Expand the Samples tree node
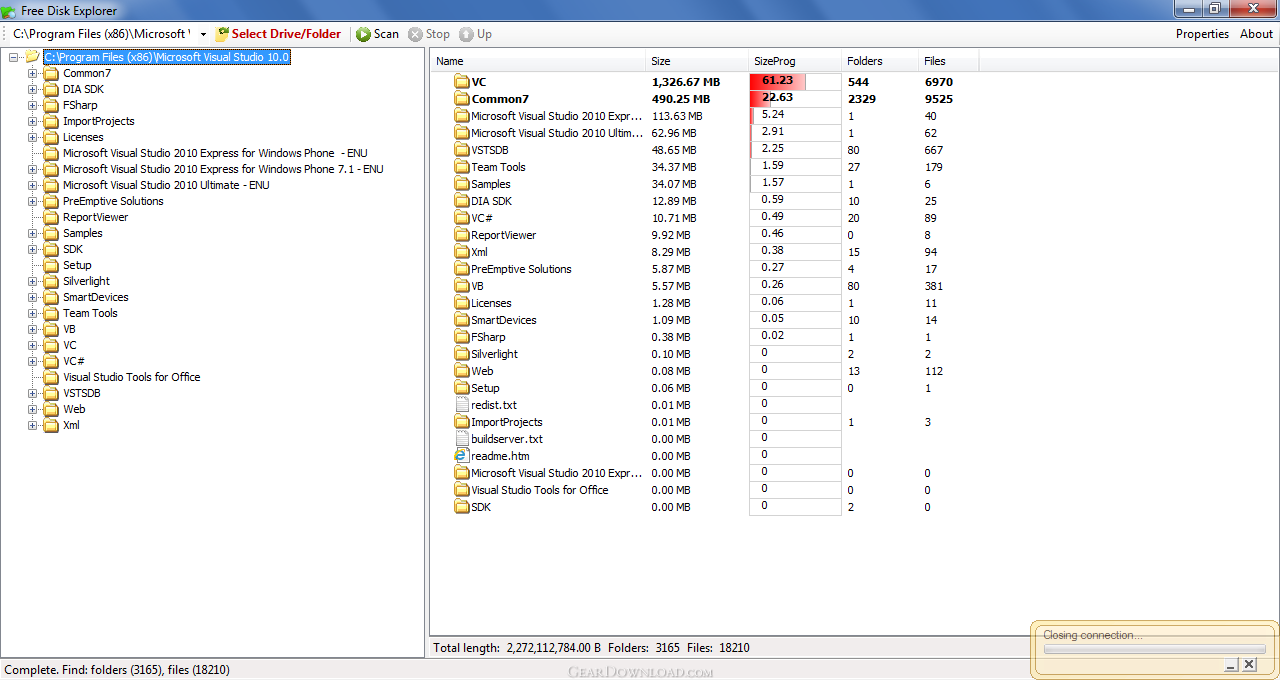This screenshot has height=680, width=1280. click(33, 233)
